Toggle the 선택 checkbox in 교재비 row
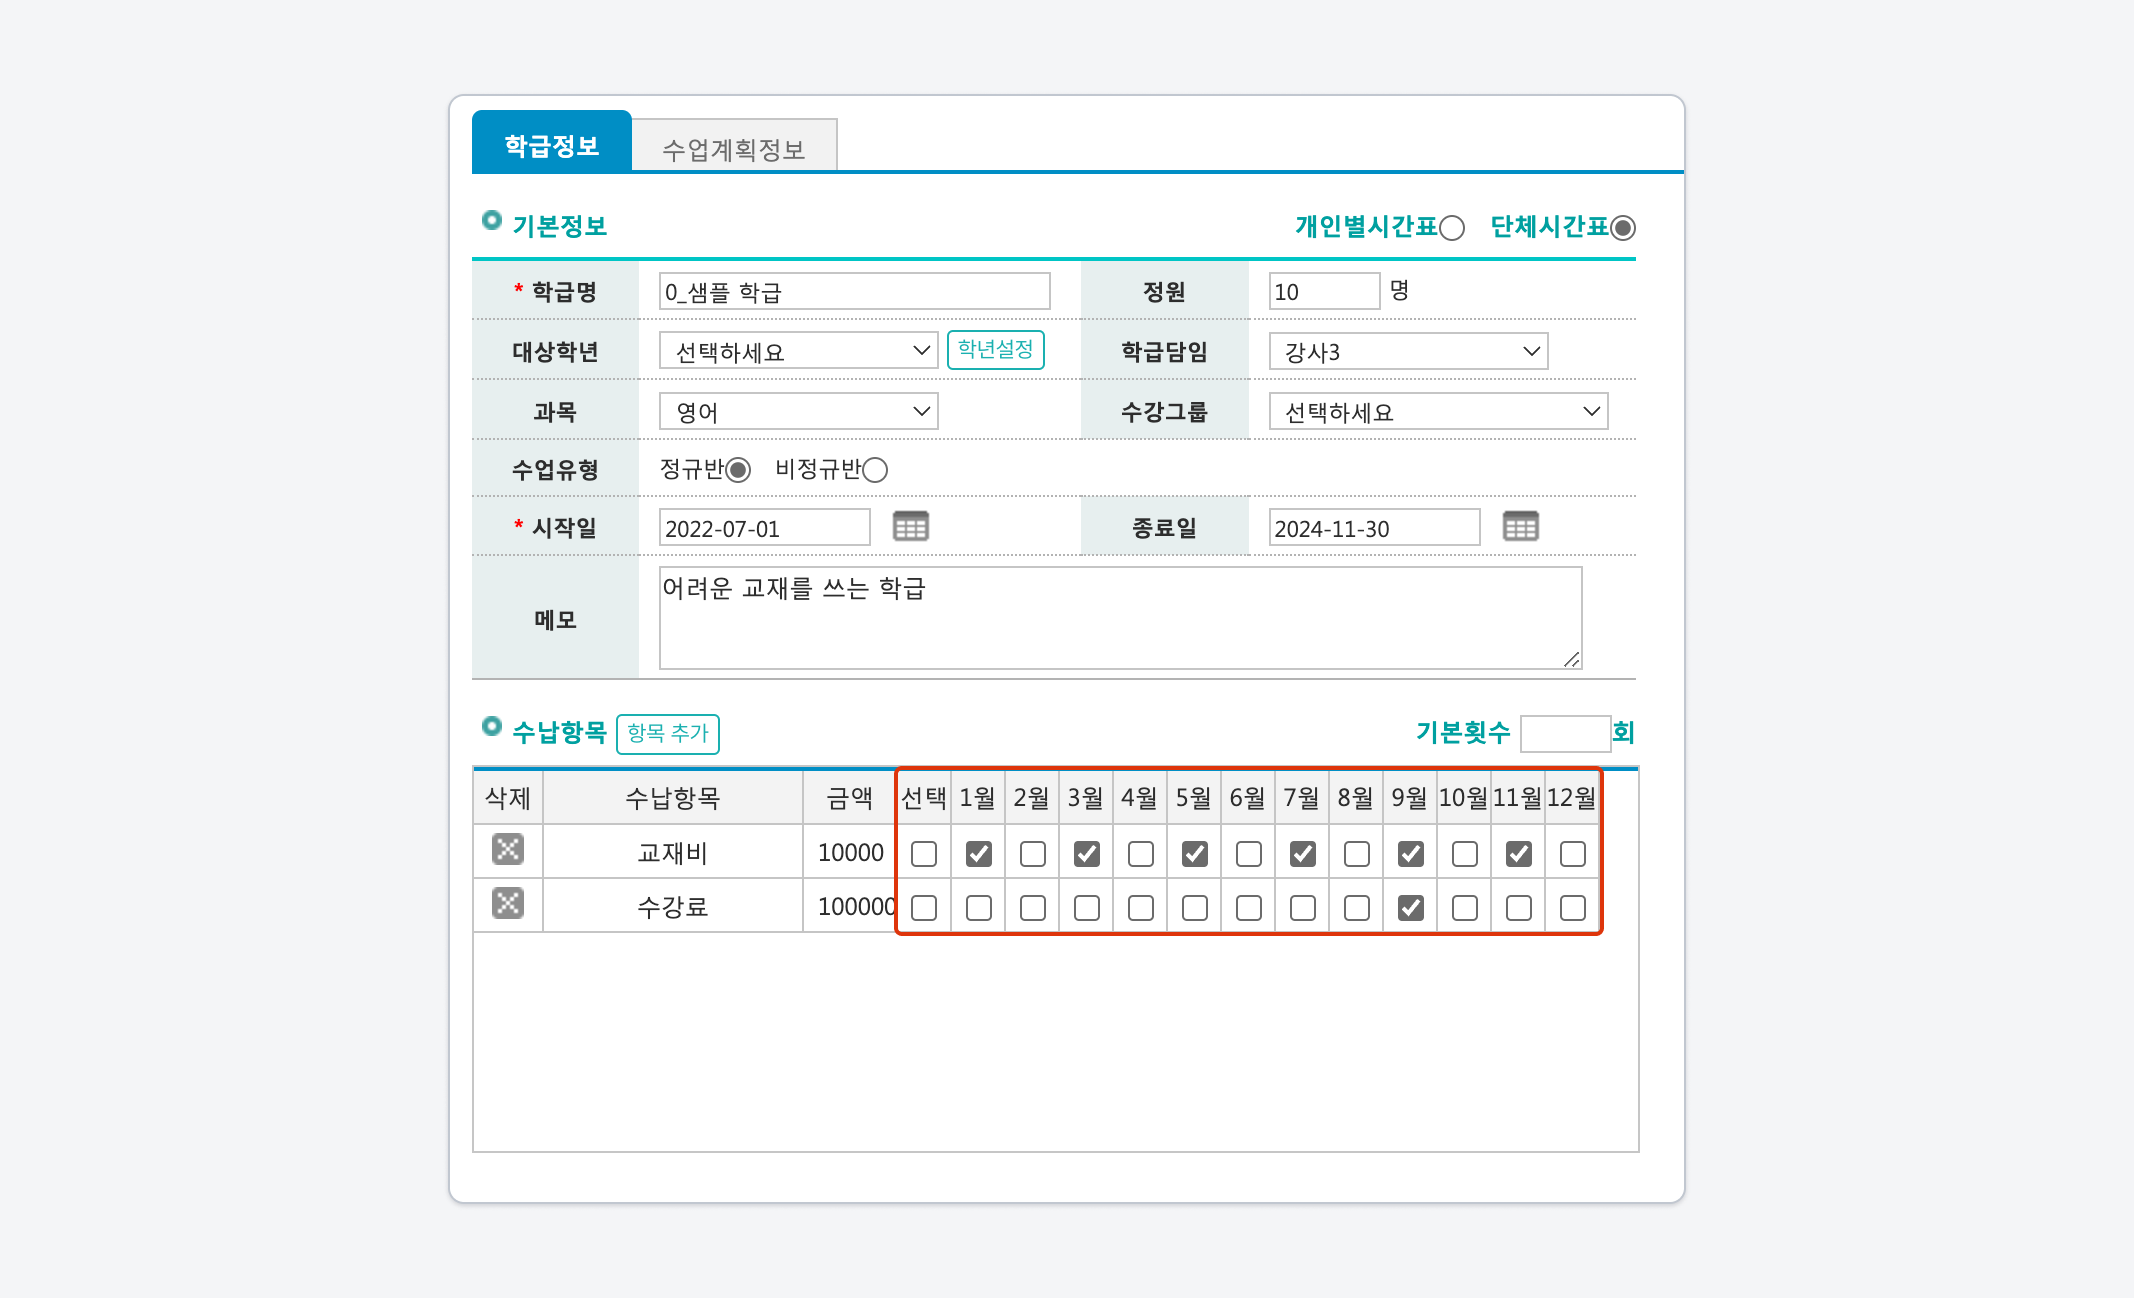Viewport: 2134px width, 1298px height. 924,854
